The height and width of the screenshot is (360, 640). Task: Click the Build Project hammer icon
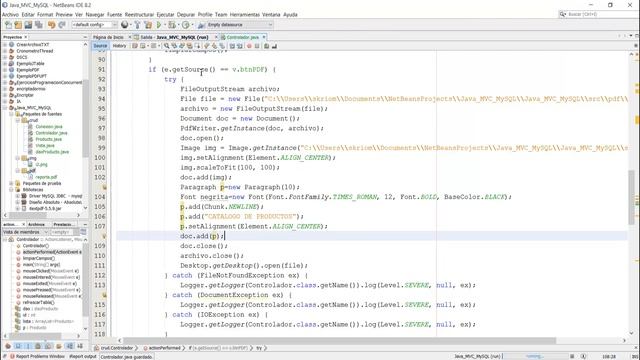[x=138, y=25]
